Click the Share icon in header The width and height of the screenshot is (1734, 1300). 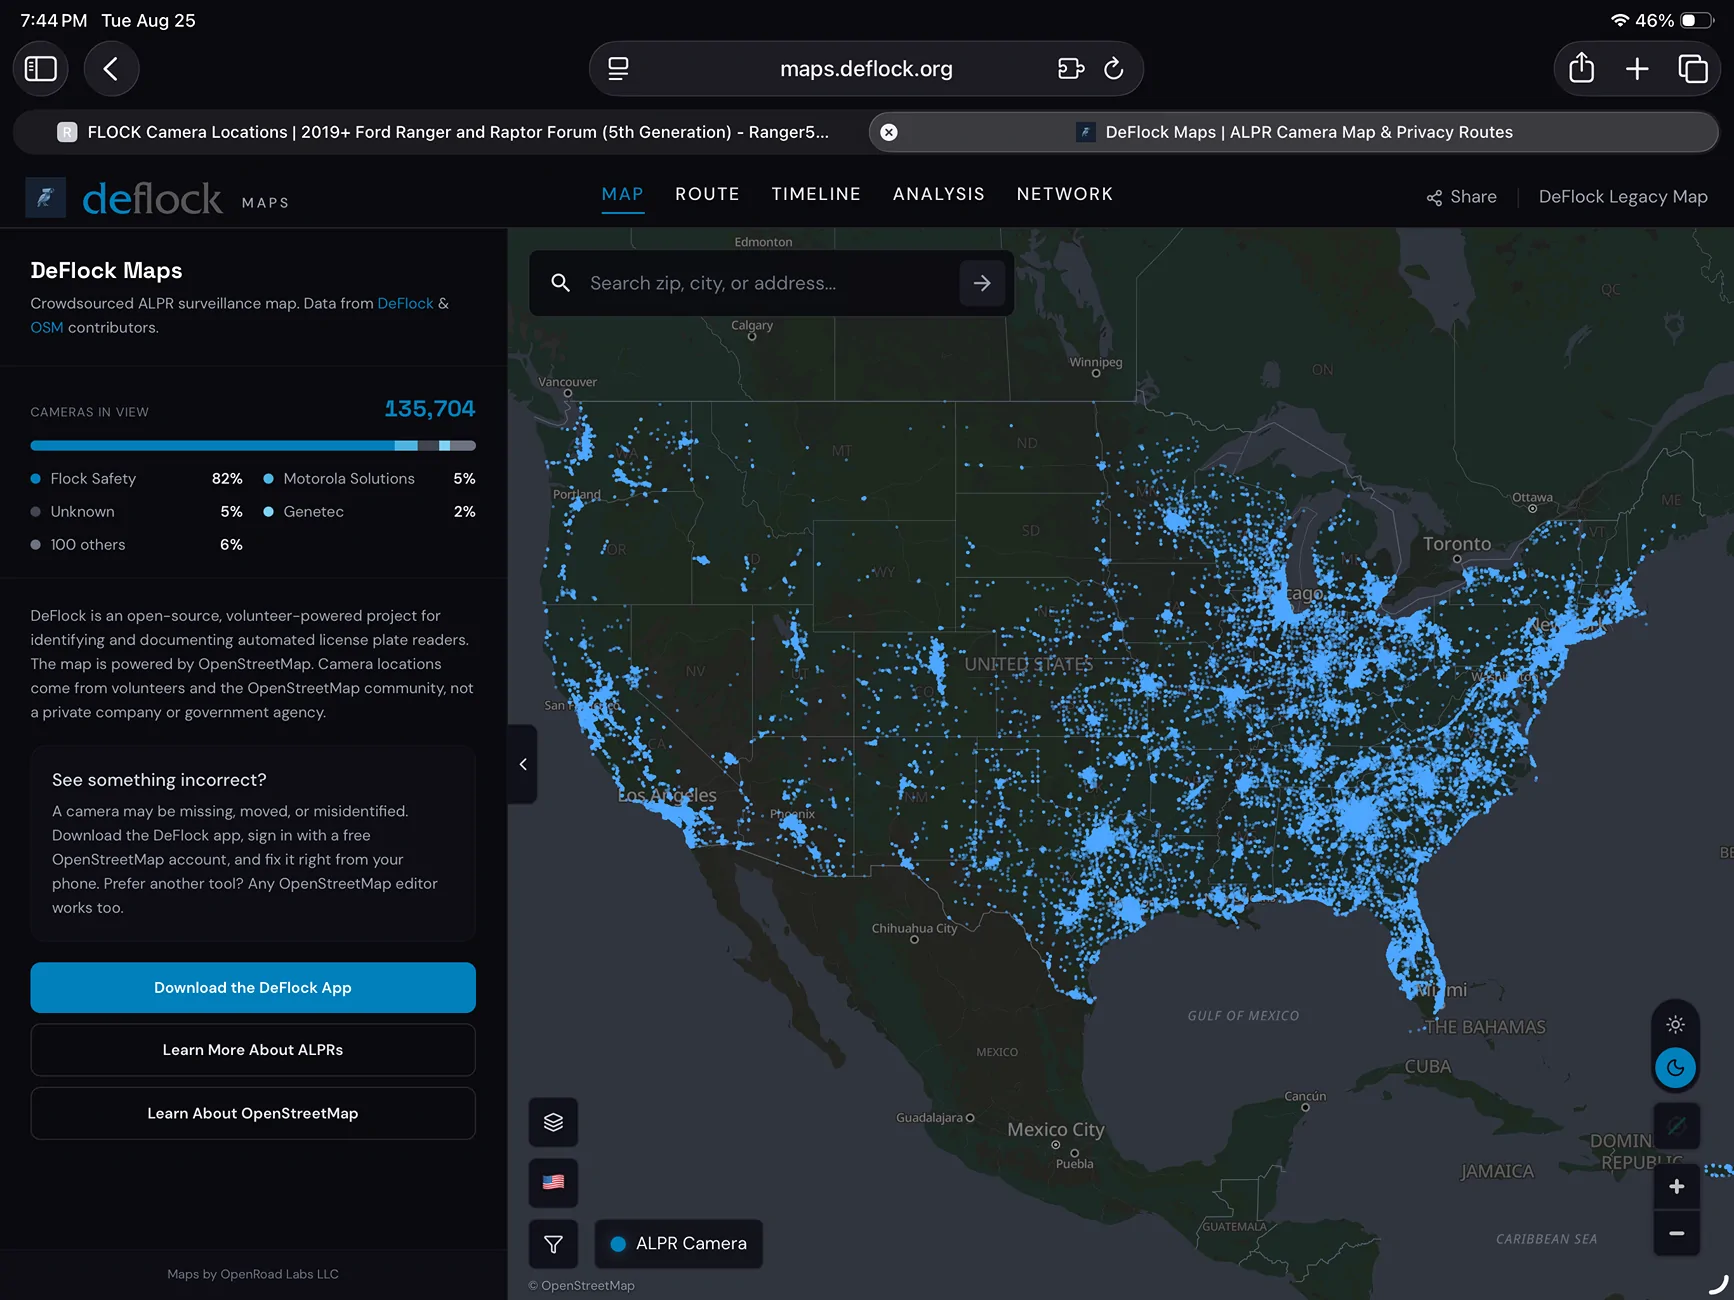(1434, 198)
